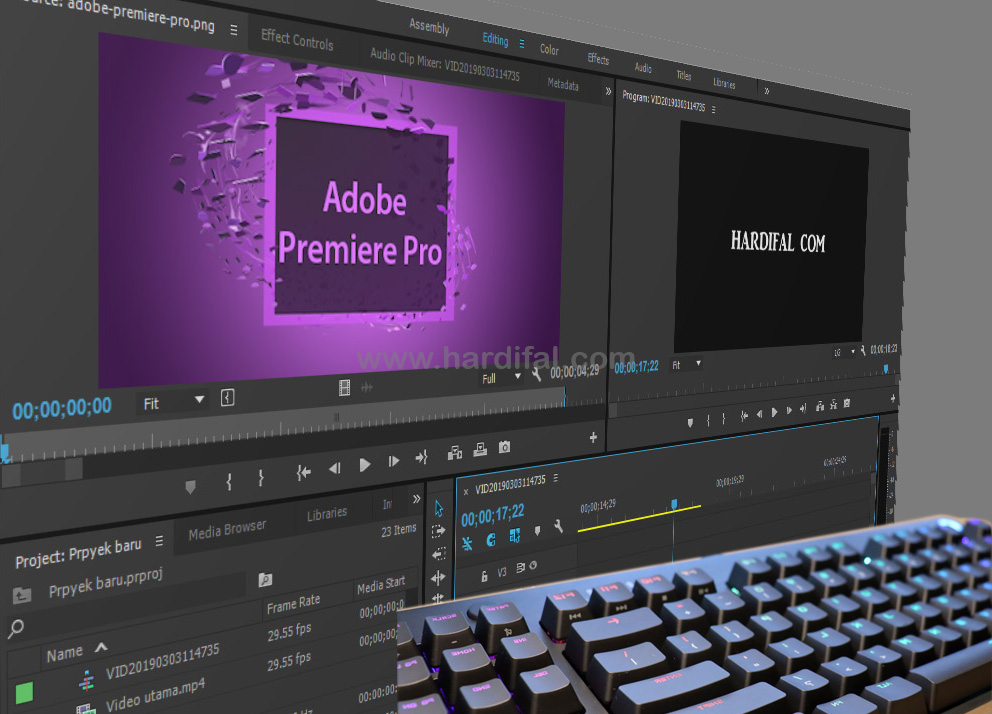Go to Out point in Source monitor
This screenshot has width=992, height=714.
point(421,457)
